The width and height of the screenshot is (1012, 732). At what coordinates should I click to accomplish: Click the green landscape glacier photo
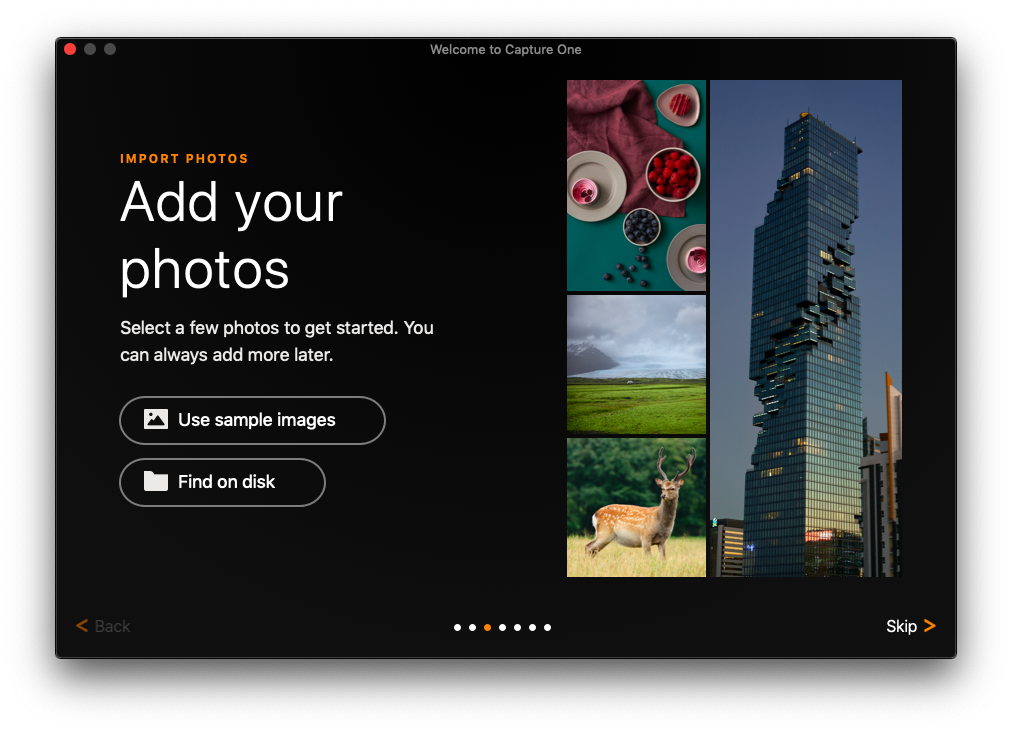tap(636, 364)
